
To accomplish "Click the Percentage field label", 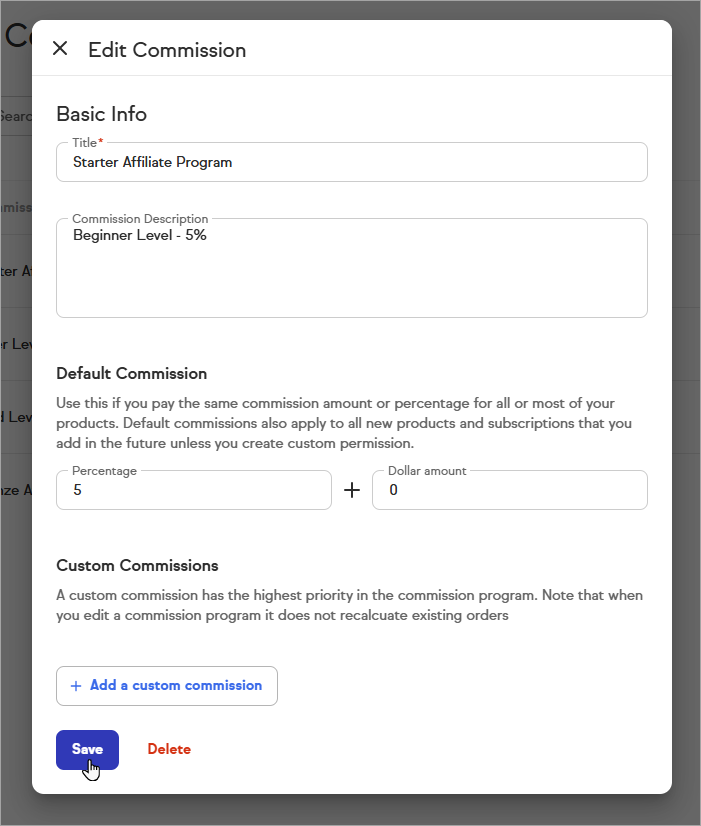I will (x=105, y=470).
